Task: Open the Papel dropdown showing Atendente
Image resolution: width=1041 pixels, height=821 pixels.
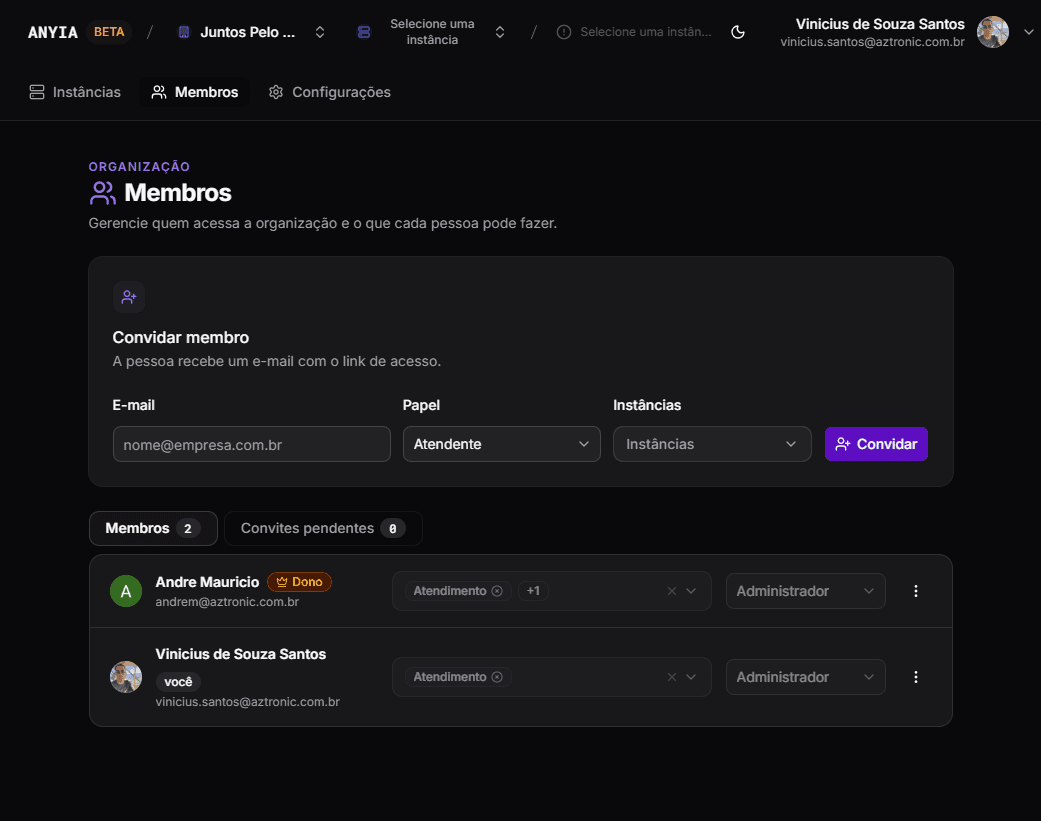Action: [x=502, y=444]
